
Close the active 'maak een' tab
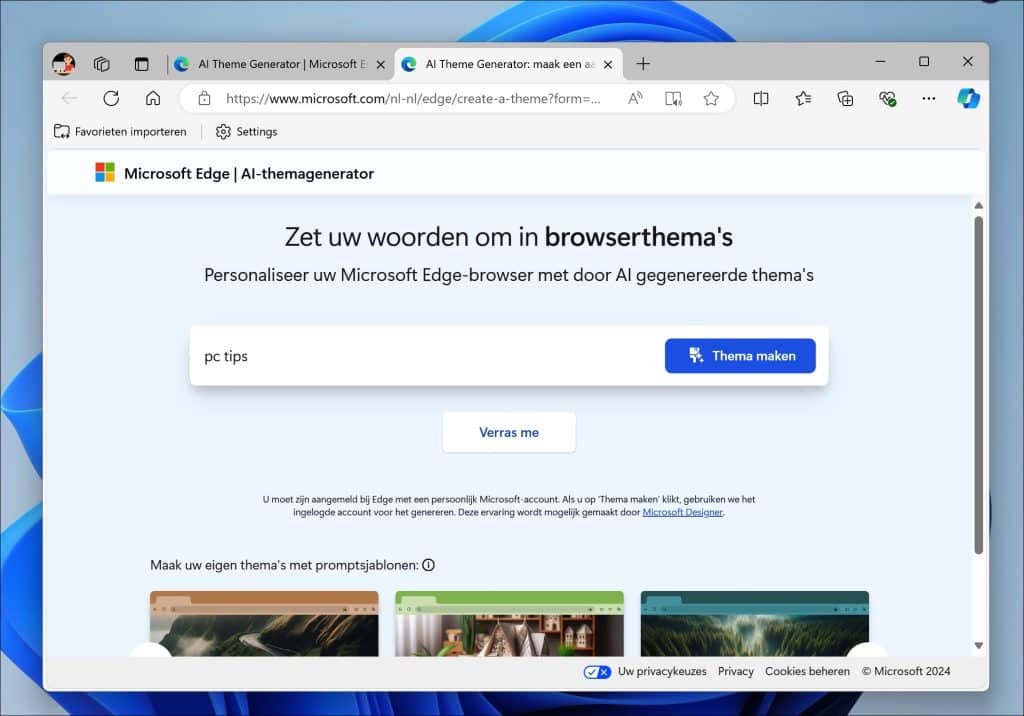click(608, 65)
